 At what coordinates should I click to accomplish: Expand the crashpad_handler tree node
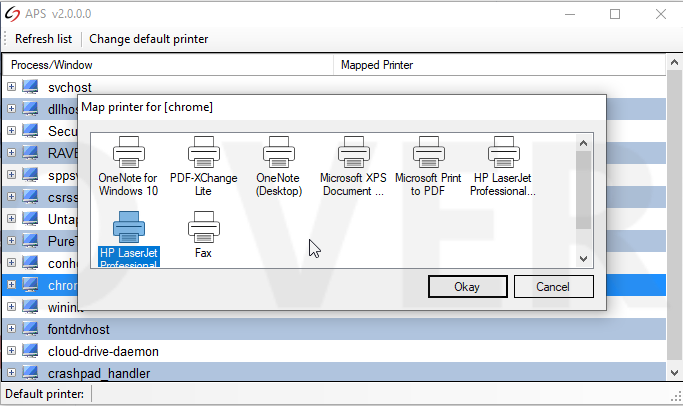pos(12,373)
